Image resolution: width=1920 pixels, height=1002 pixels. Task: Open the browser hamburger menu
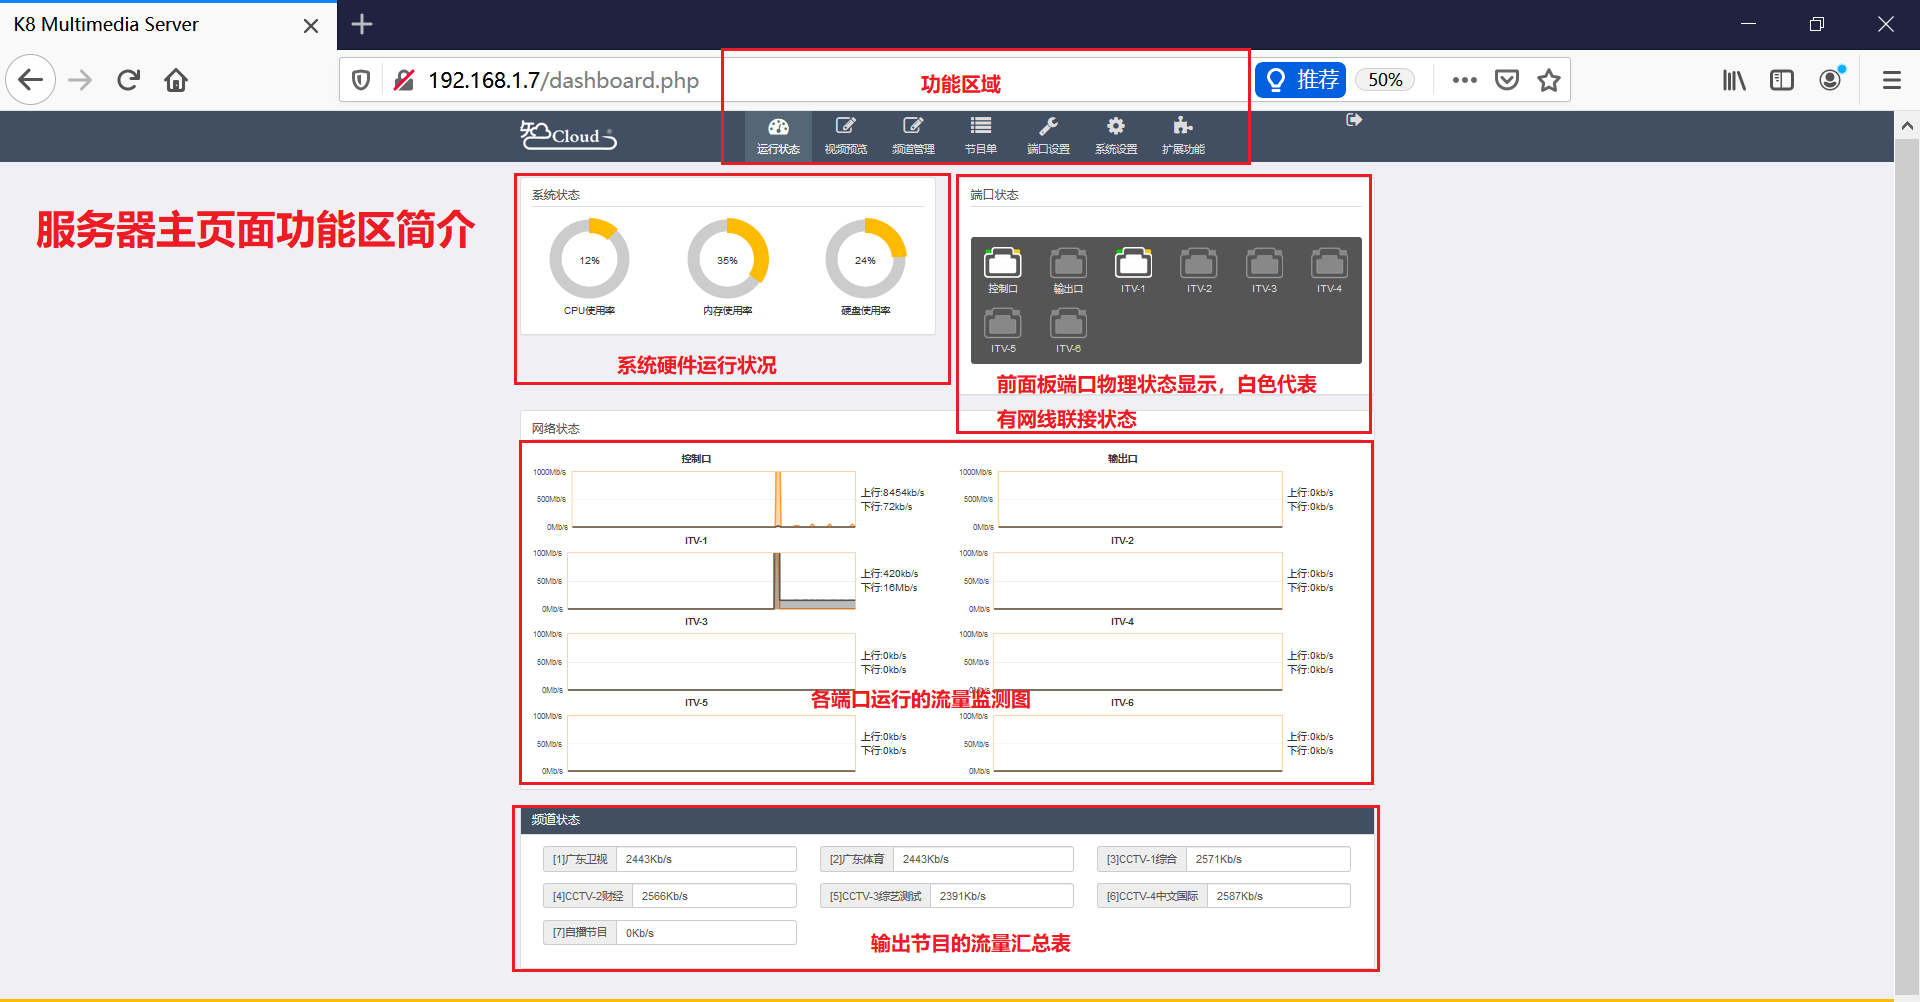pos(1892,80)
